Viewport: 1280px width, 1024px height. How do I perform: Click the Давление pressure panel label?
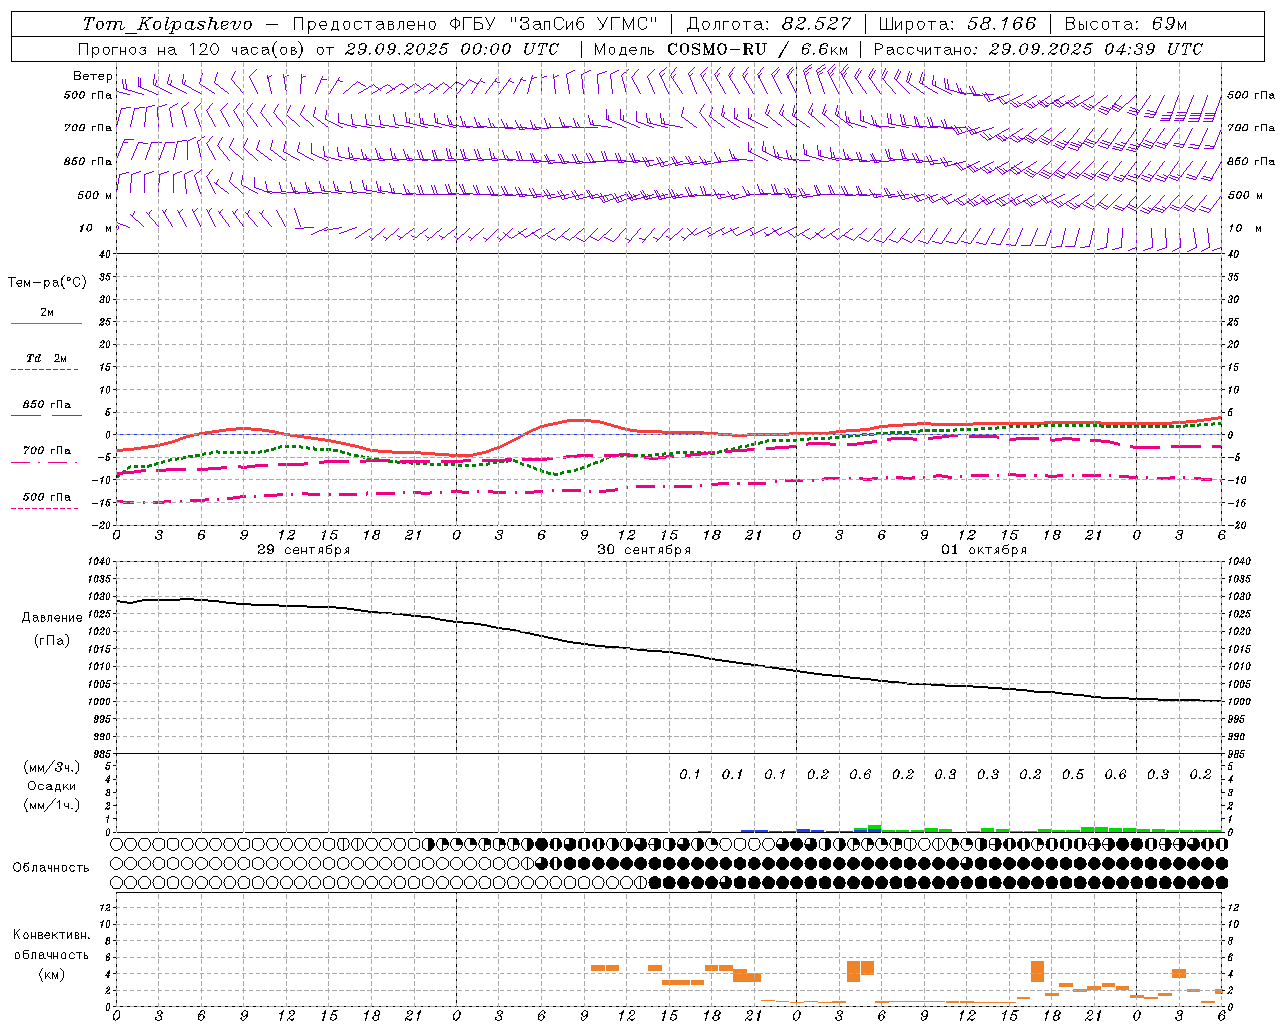(x=51, y=617)
